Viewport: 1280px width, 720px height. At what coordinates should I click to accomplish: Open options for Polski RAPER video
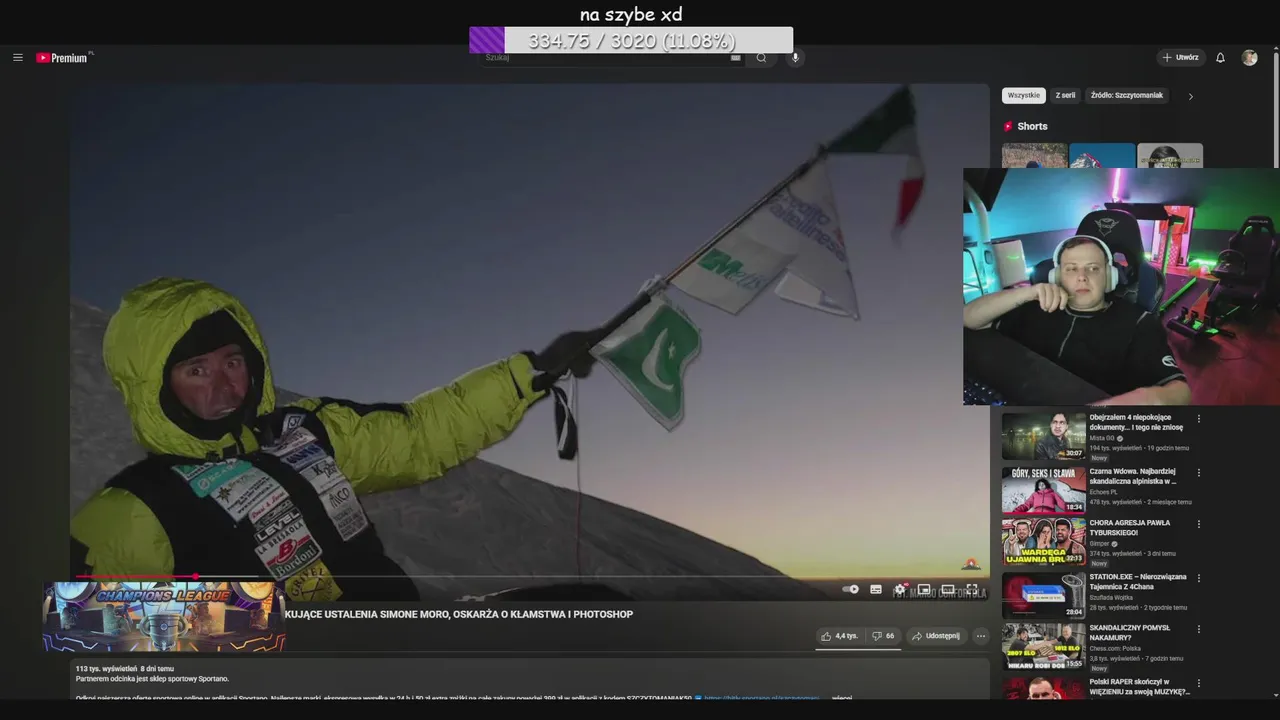pos(1199,684)
